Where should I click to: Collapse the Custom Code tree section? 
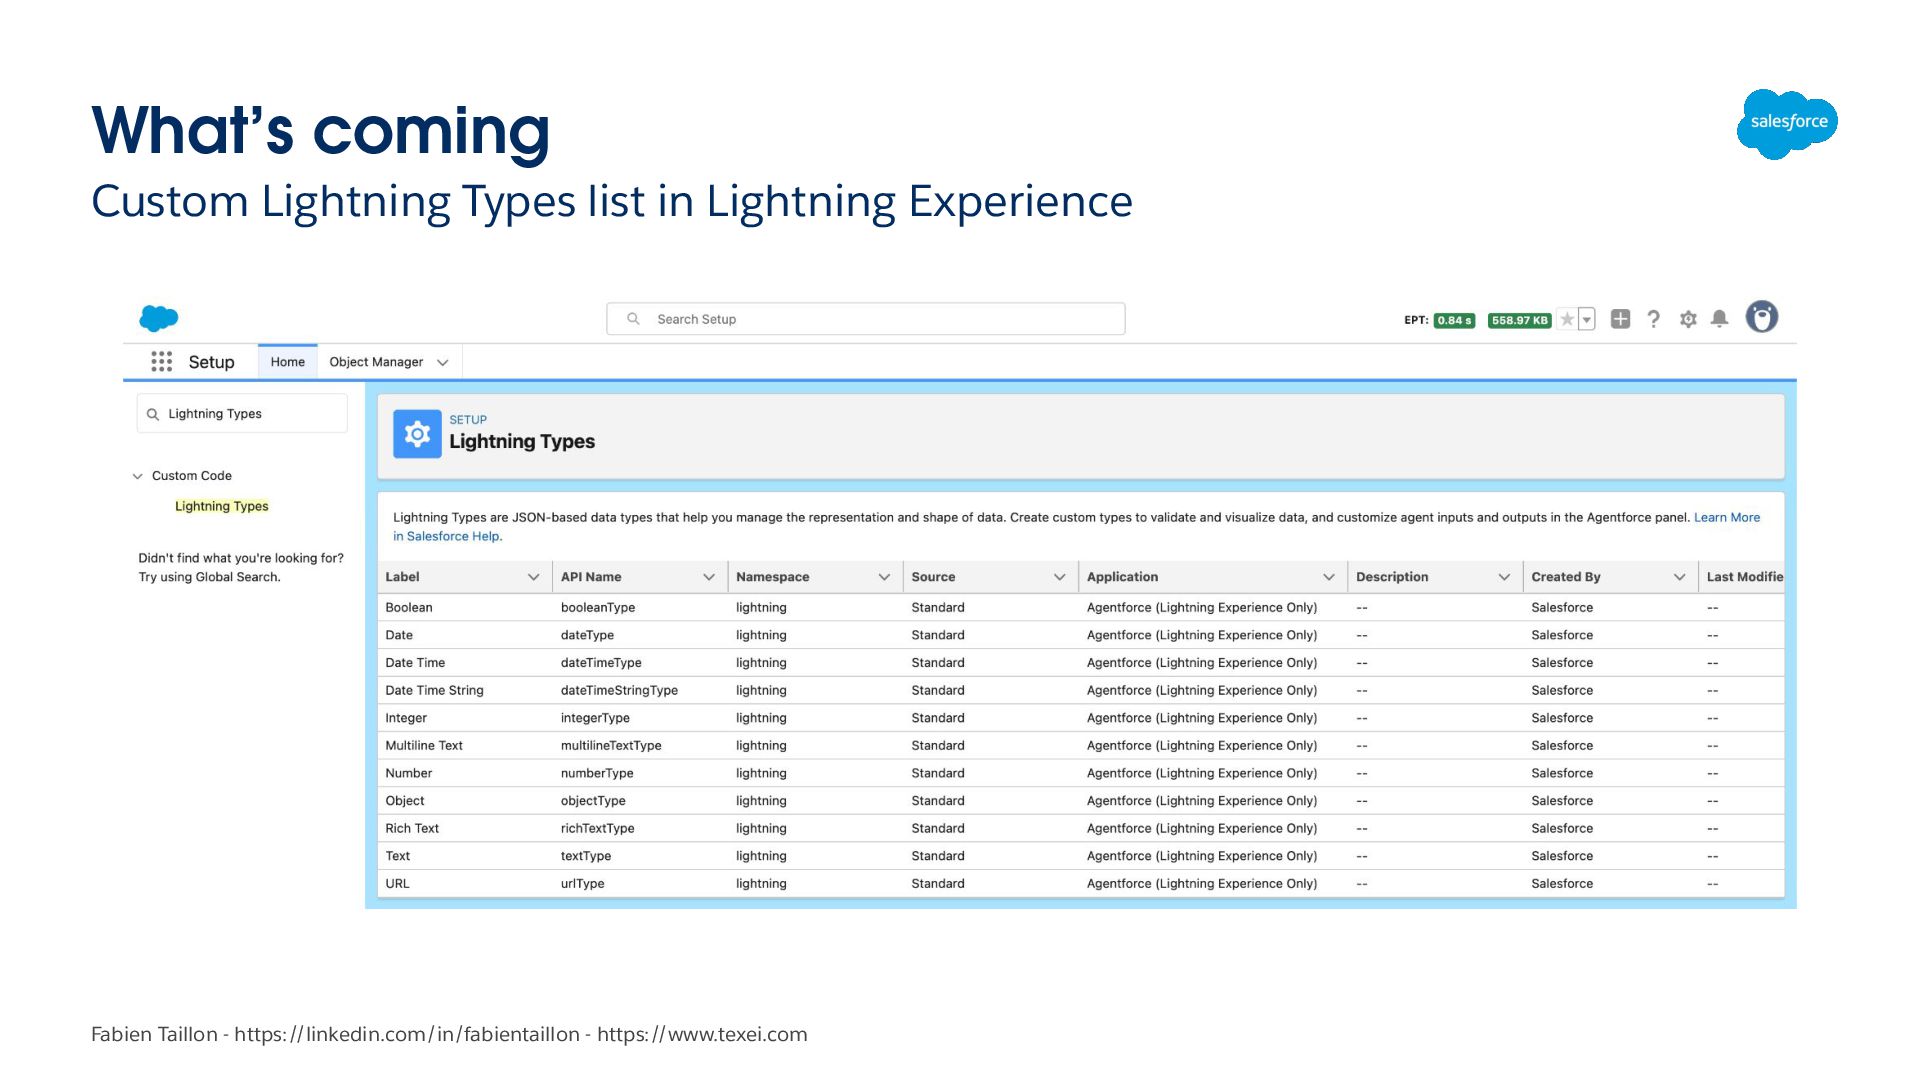point(138,476)
